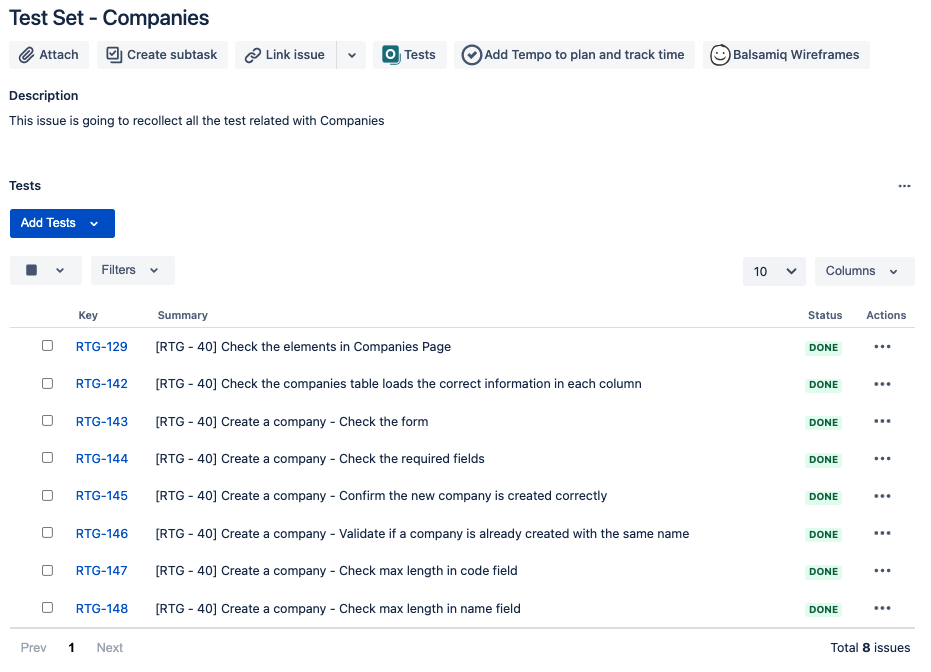Expand the bulk select checkbox dropdown
Image resolution: width=931 pixels, height=672 pixels.
click(60, 271)
